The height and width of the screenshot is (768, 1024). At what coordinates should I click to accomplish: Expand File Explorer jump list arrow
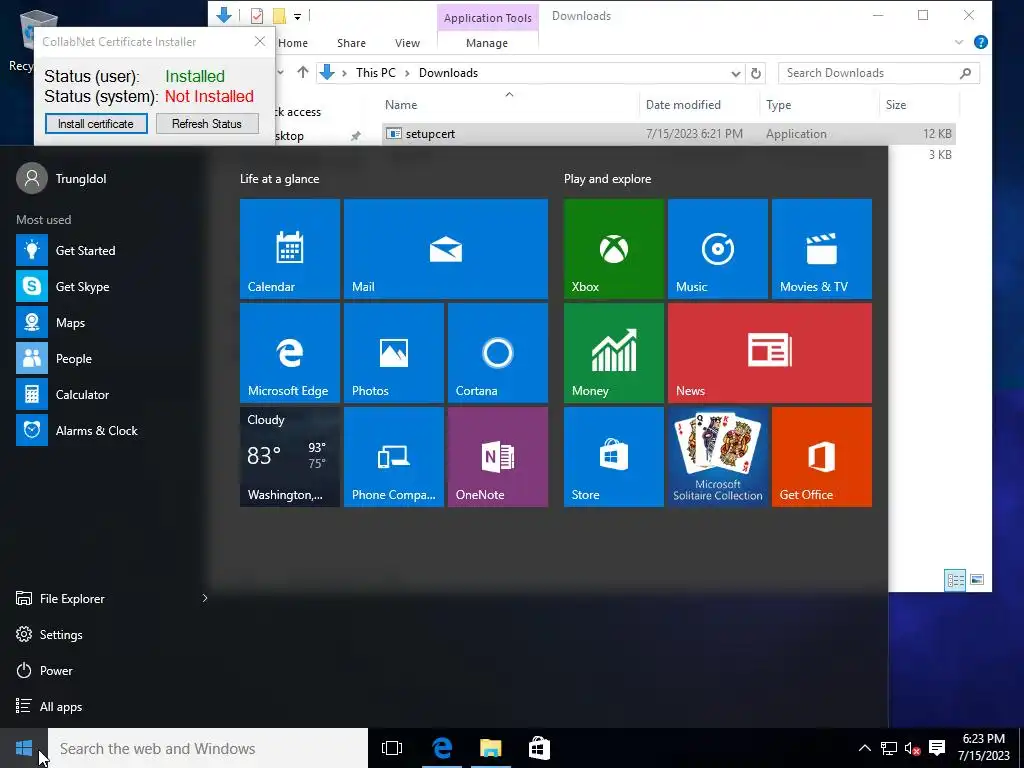(x=204, y=598)
